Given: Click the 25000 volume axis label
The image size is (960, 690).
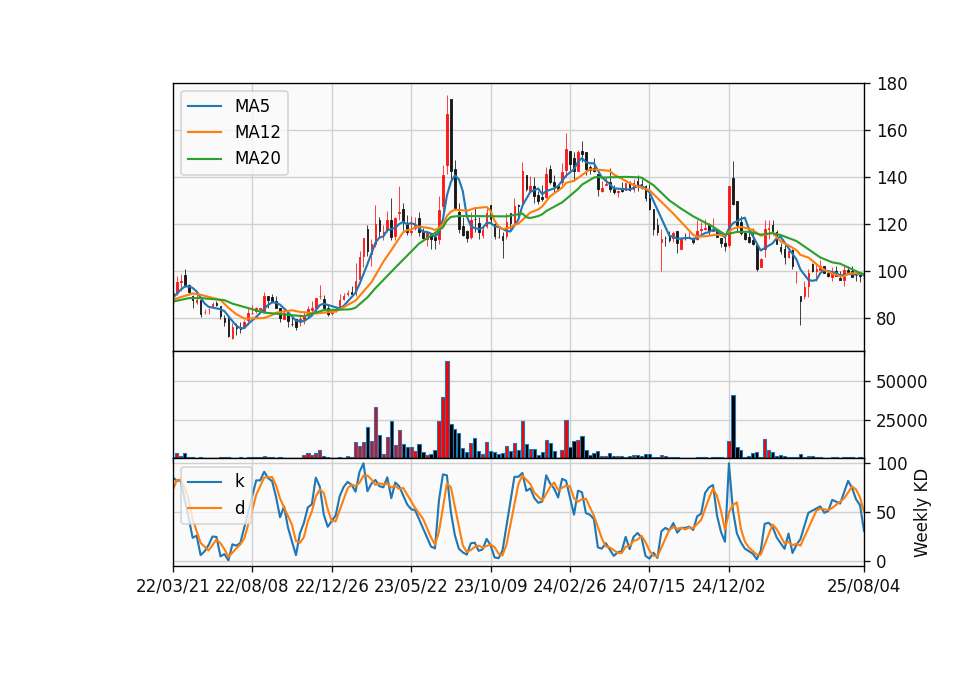Looking at the screenshot, I should click(902, 421).
